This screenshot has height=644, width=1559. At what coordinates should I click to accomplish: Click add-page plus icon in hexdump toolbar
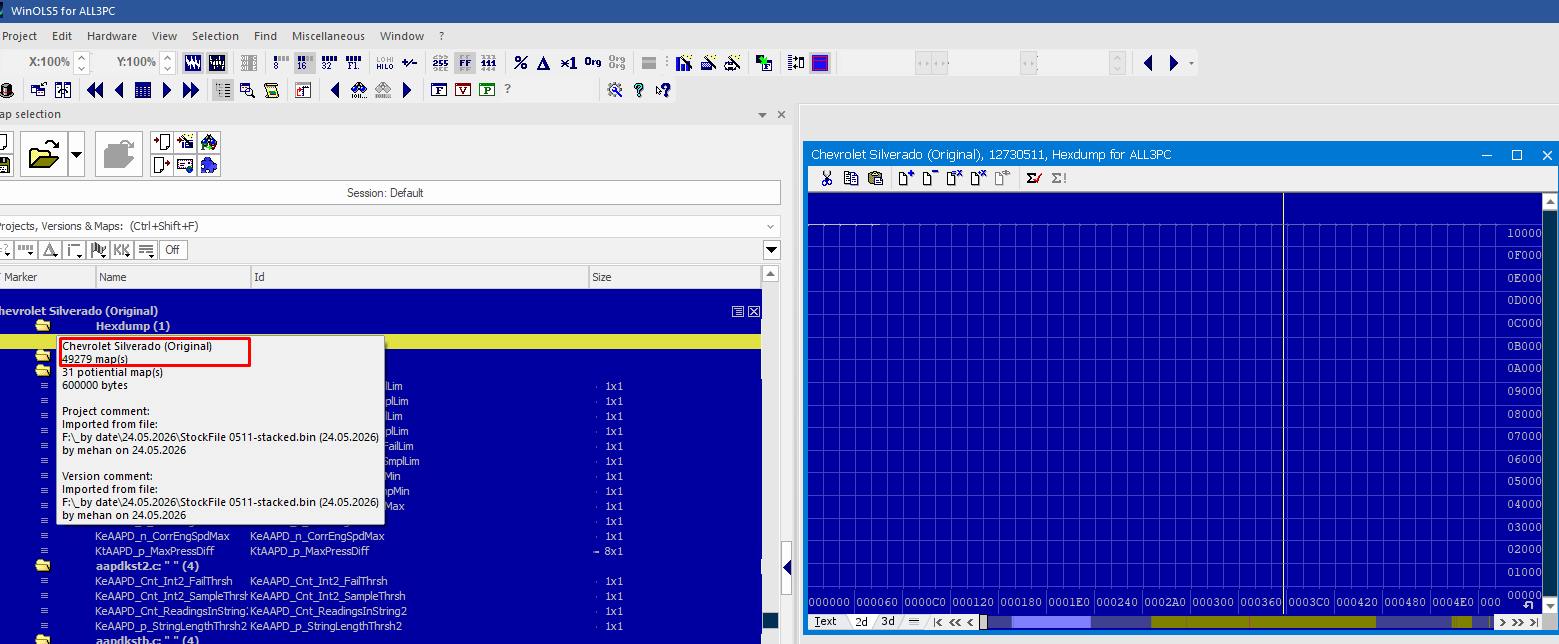click(906, 178)
